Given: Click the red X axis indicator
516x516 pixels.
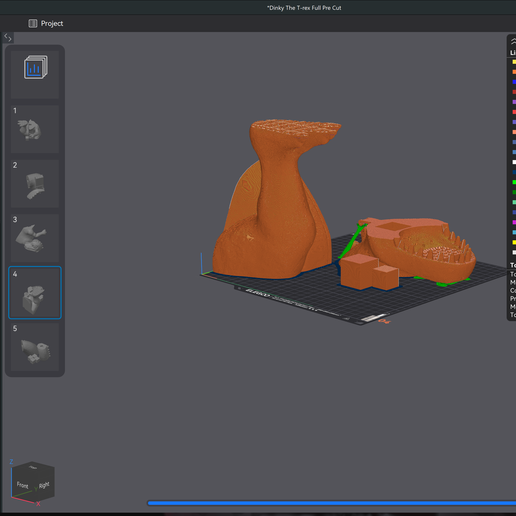Looking at the screenshot, I should point(38,504).
